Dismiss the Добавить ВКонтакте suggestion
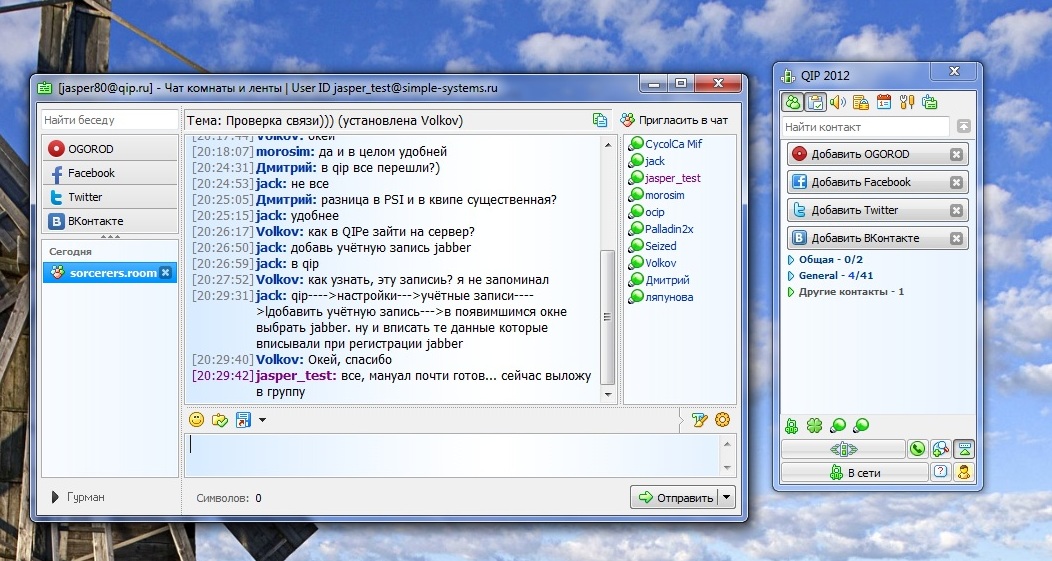The width and height of the screenshot is (1052, 561). (x=957, y=238)
